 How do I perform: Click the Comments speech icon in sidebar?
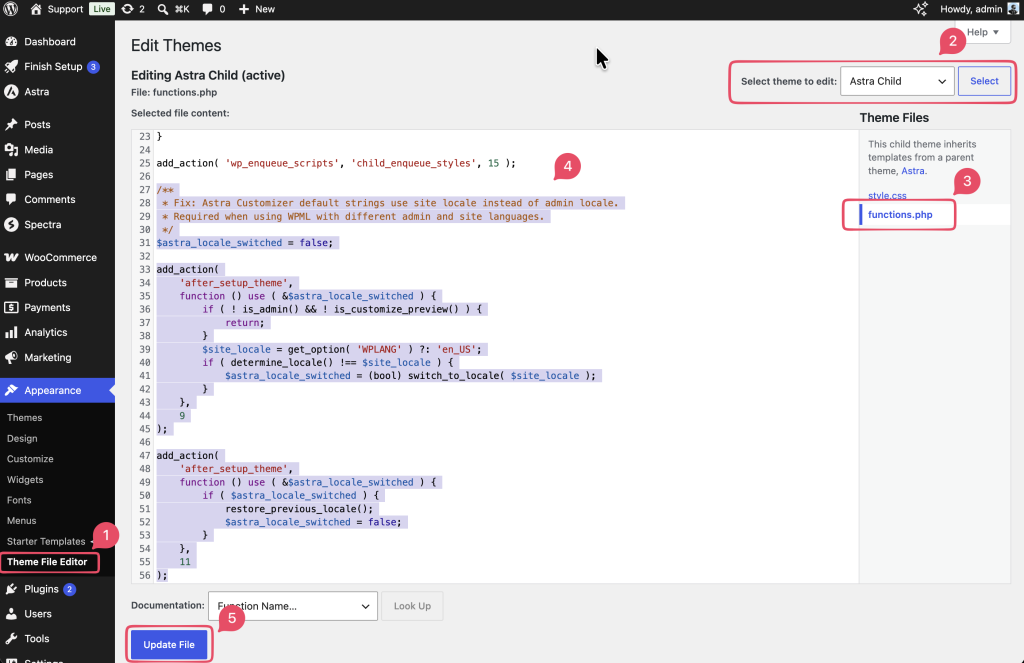pos(11,199)
